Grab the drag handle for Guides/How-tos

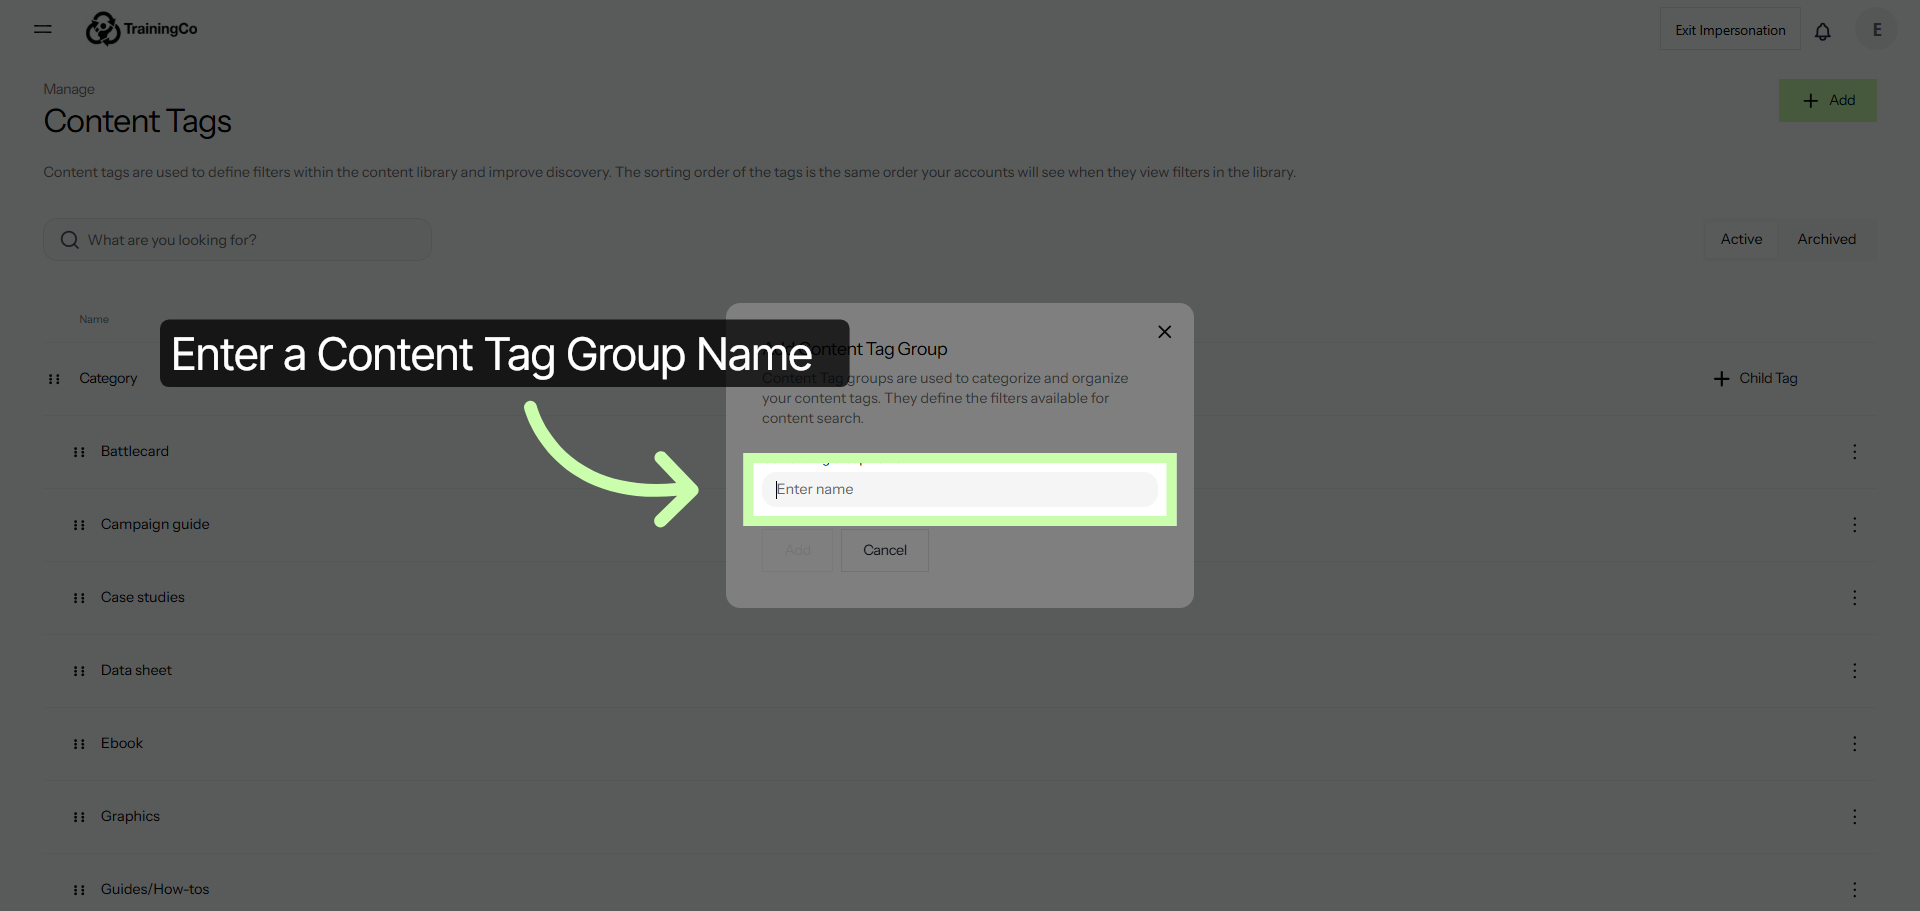pyautogui.click(x=79, y=890)
